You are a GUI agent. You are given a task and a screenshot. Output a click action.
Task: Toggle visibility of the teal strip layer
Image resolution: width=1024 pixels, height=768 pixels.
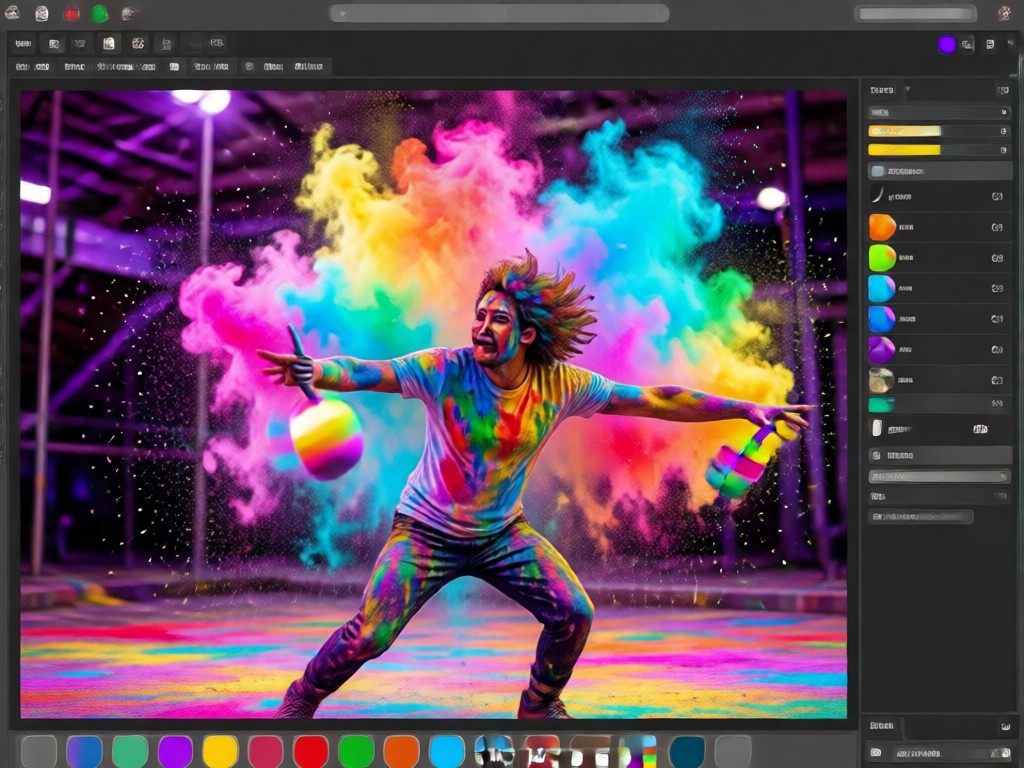point(997,404)
